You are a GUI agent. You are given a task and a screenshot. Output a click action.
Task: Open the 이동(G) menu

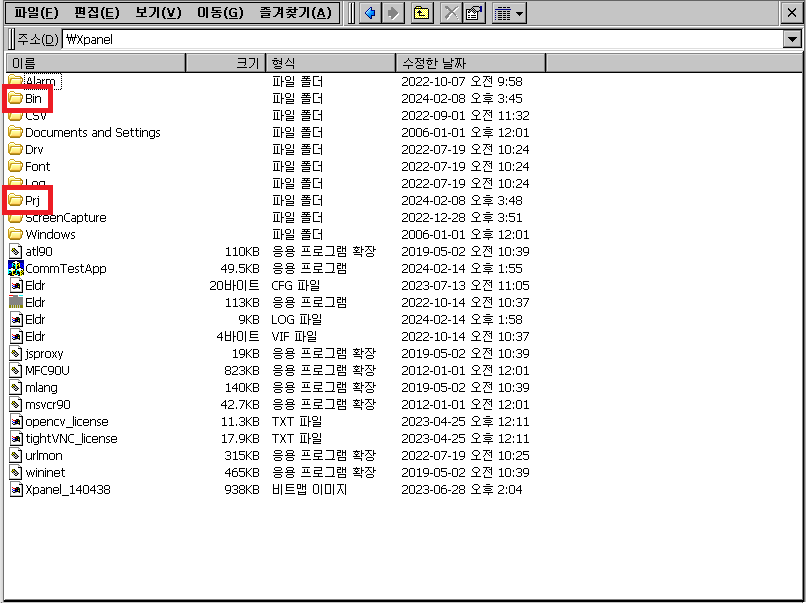tap(220, 13)
